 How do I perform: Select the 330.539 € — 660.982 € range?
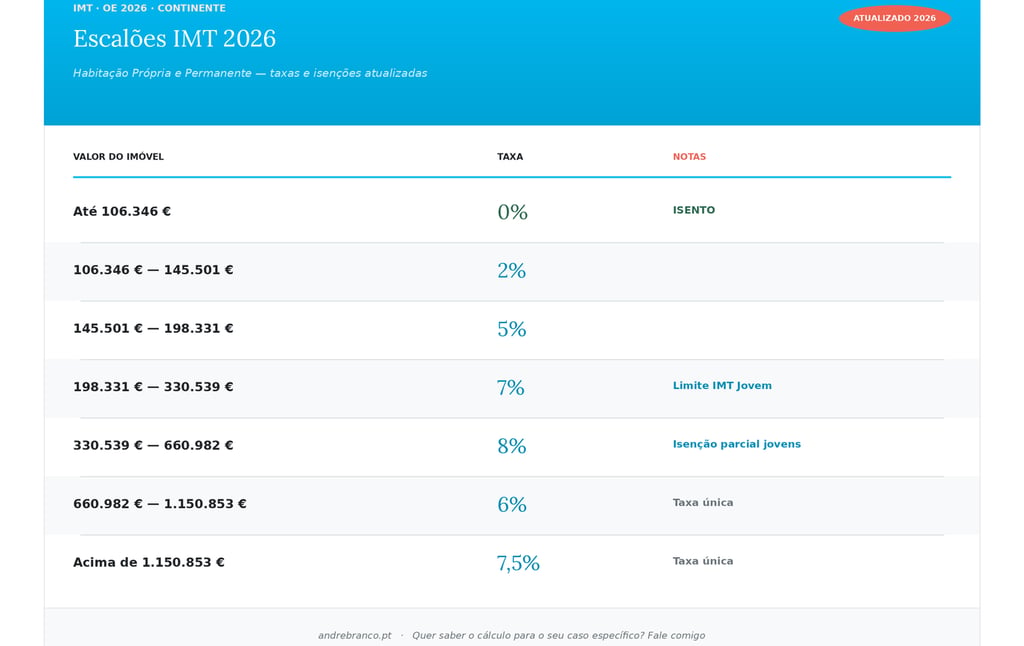[x=153, y=445]
